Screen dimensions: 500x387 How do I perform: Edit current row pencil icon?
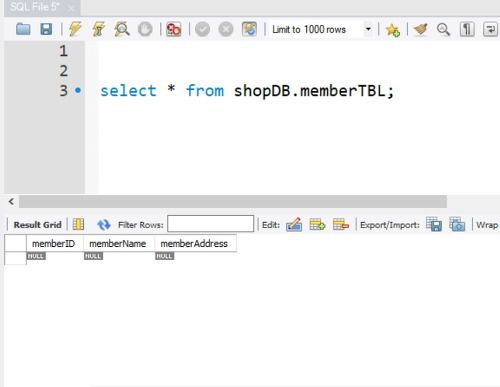point(294,224)
